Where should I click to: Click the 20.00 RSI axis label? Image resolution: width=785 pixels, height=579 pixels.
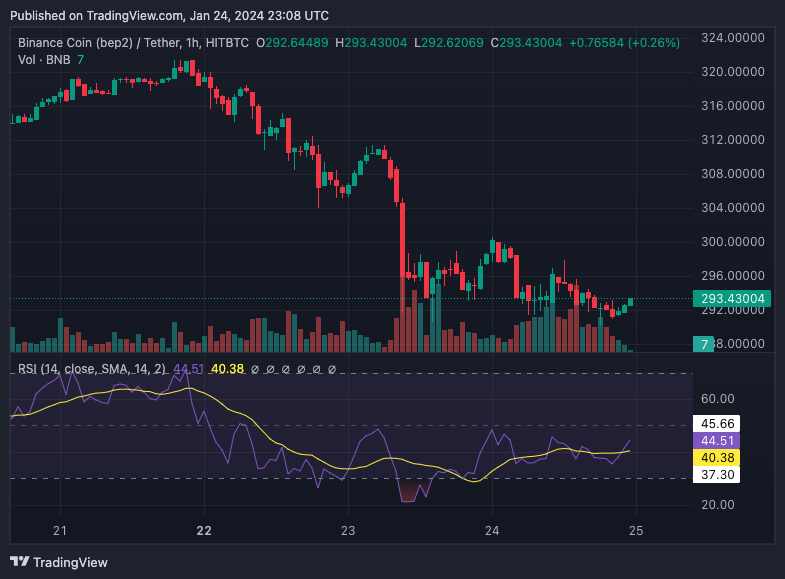point(718,504)
